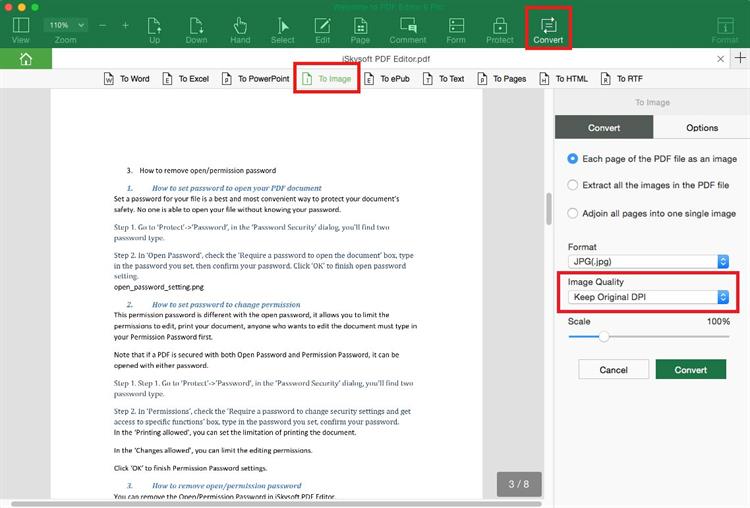The image size is (750, 508).
Task: Go to the Home screen
Action: click(x=26, y=59)
